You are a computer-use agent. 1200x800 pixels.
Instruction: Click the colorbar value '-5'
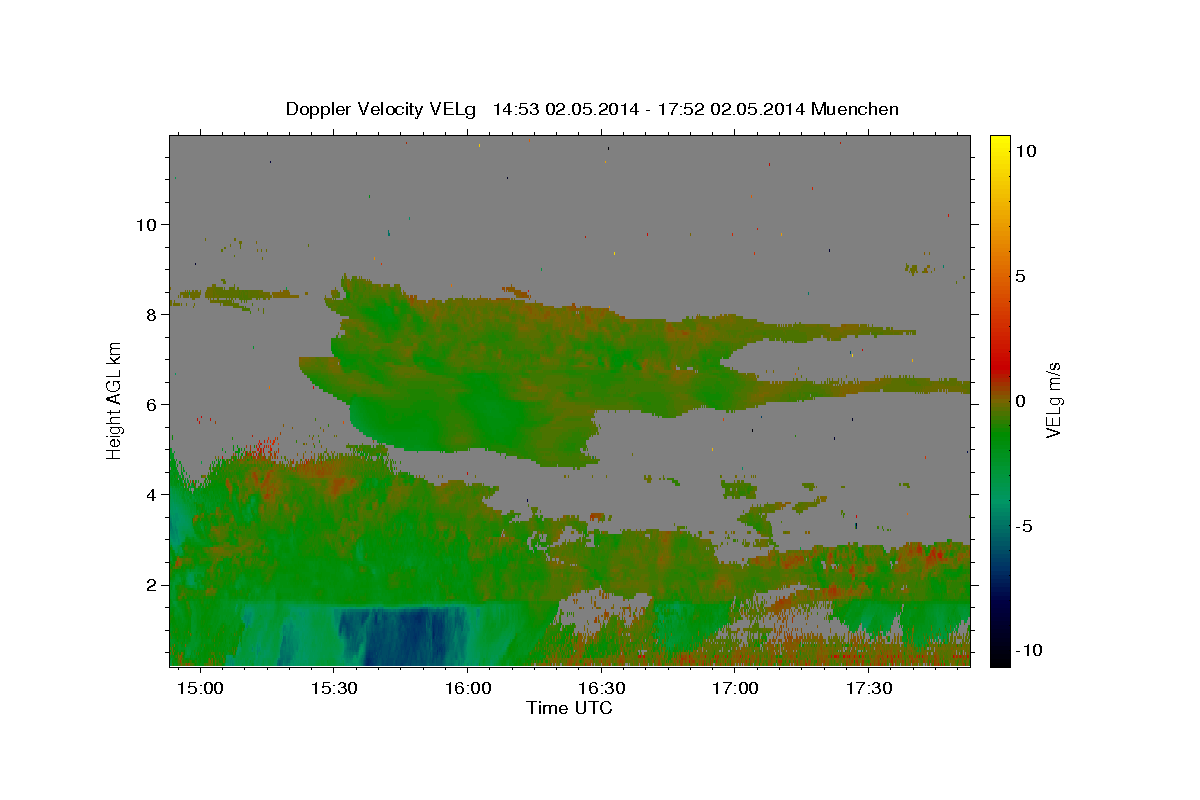1025,526
